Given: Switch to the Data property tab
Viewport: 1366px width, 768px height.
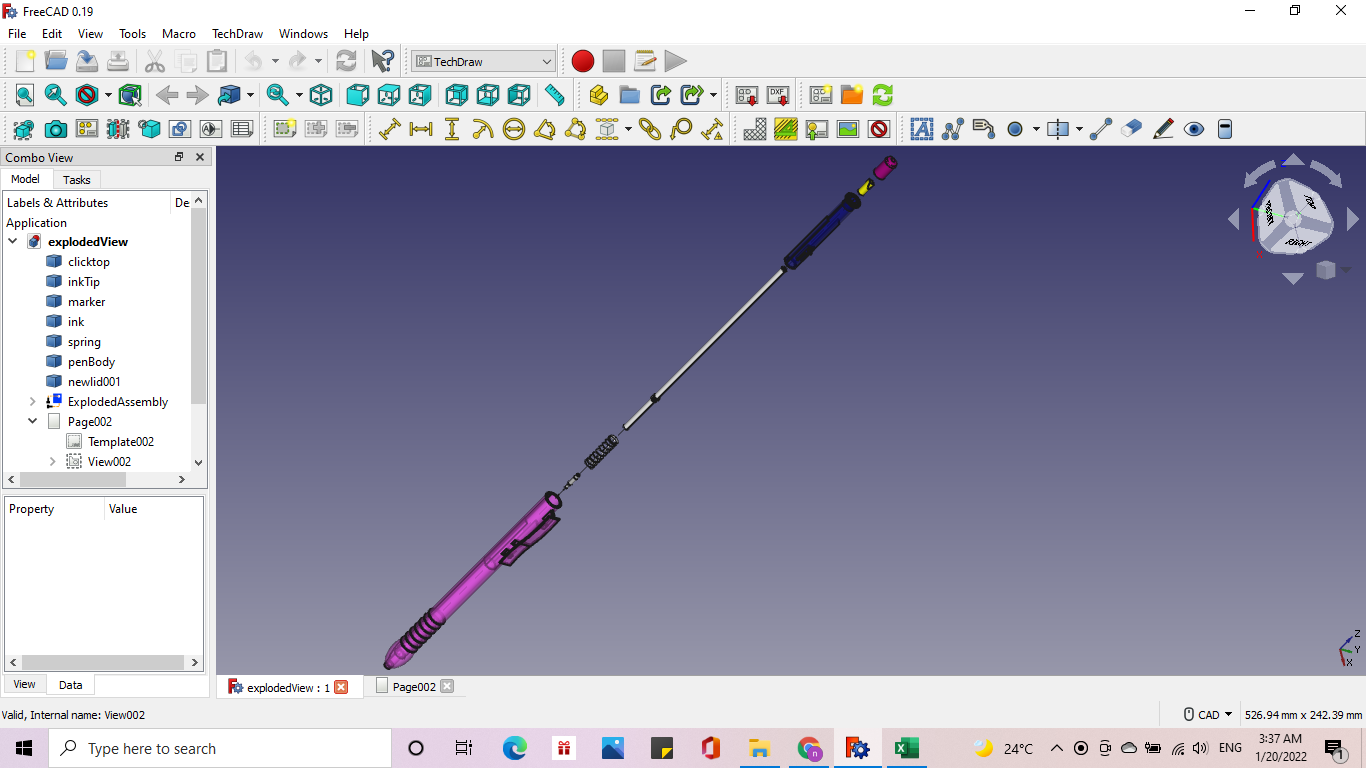Looking at the screenshot, I should 71,685.
